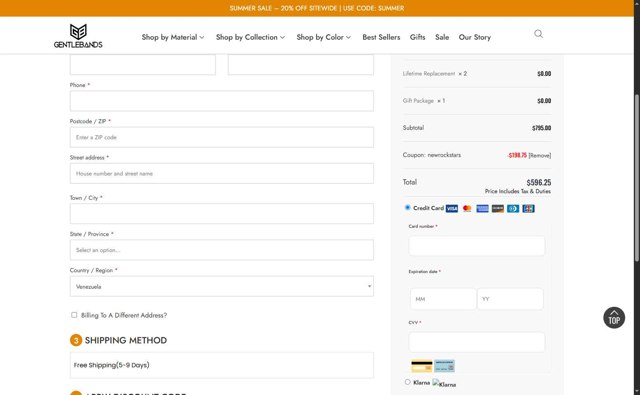The width and height of the screenshot is (640, 395).
Task: Click the Visa card icon
Action: (451, 209)
